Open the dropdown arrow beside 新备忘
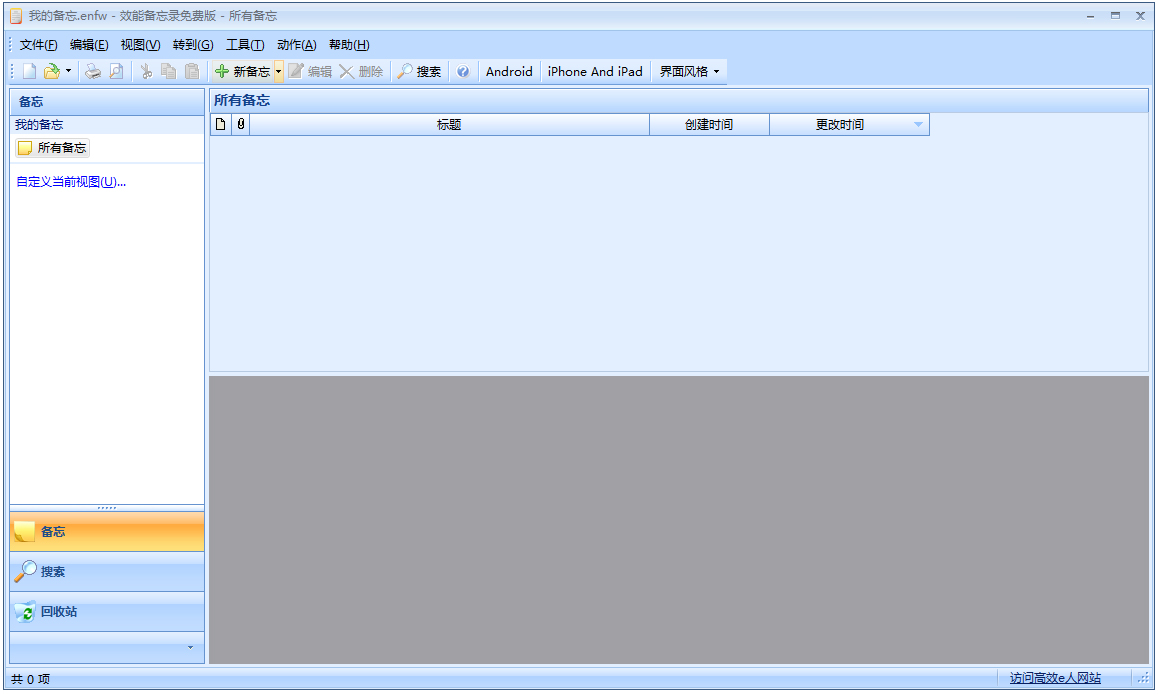Viewport: 1158px width, 694px height. [279, 71]
